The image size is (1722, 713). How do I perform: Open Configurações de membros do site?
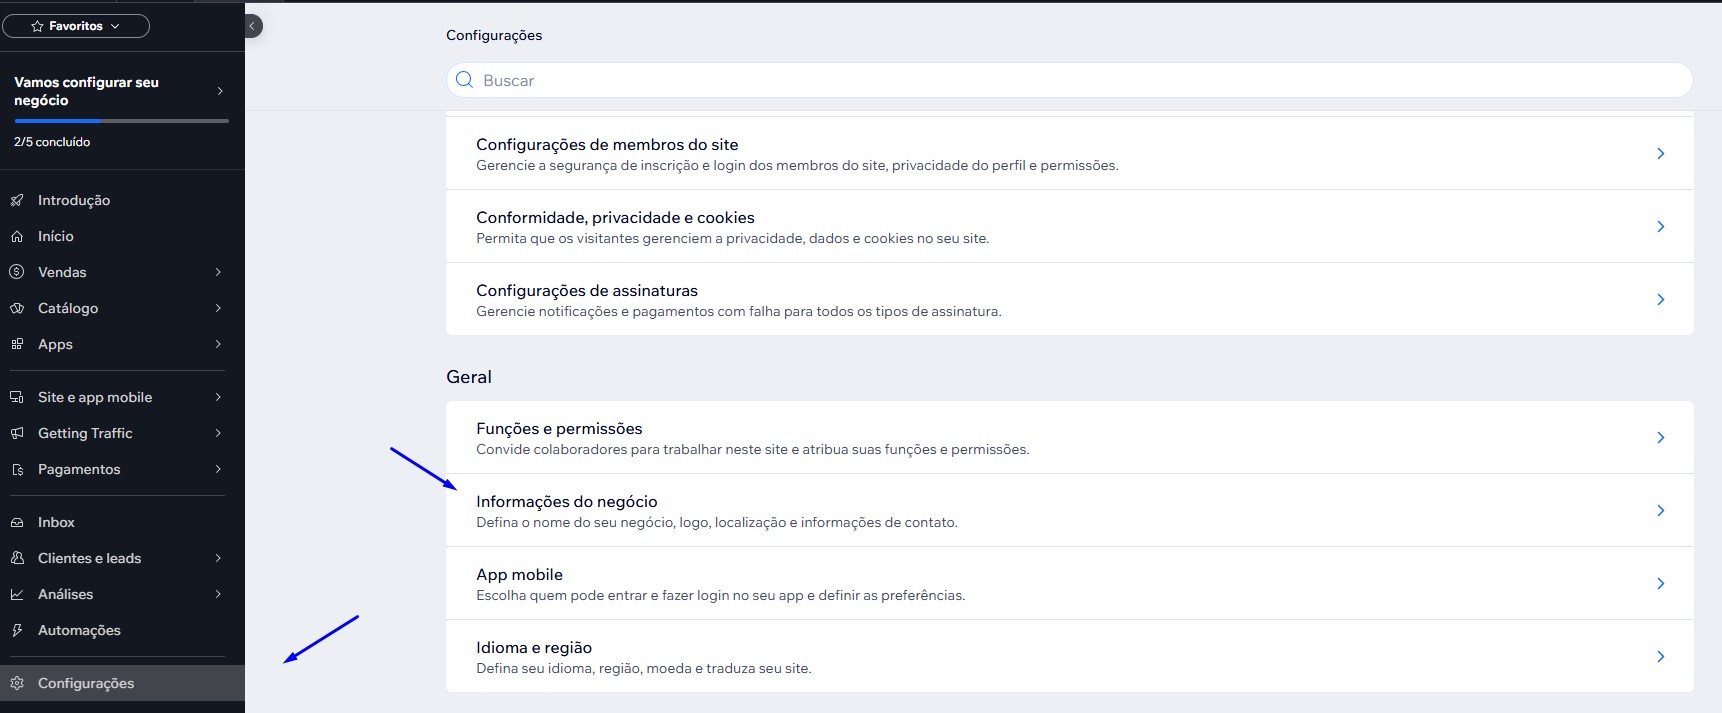pos(1070,153)
